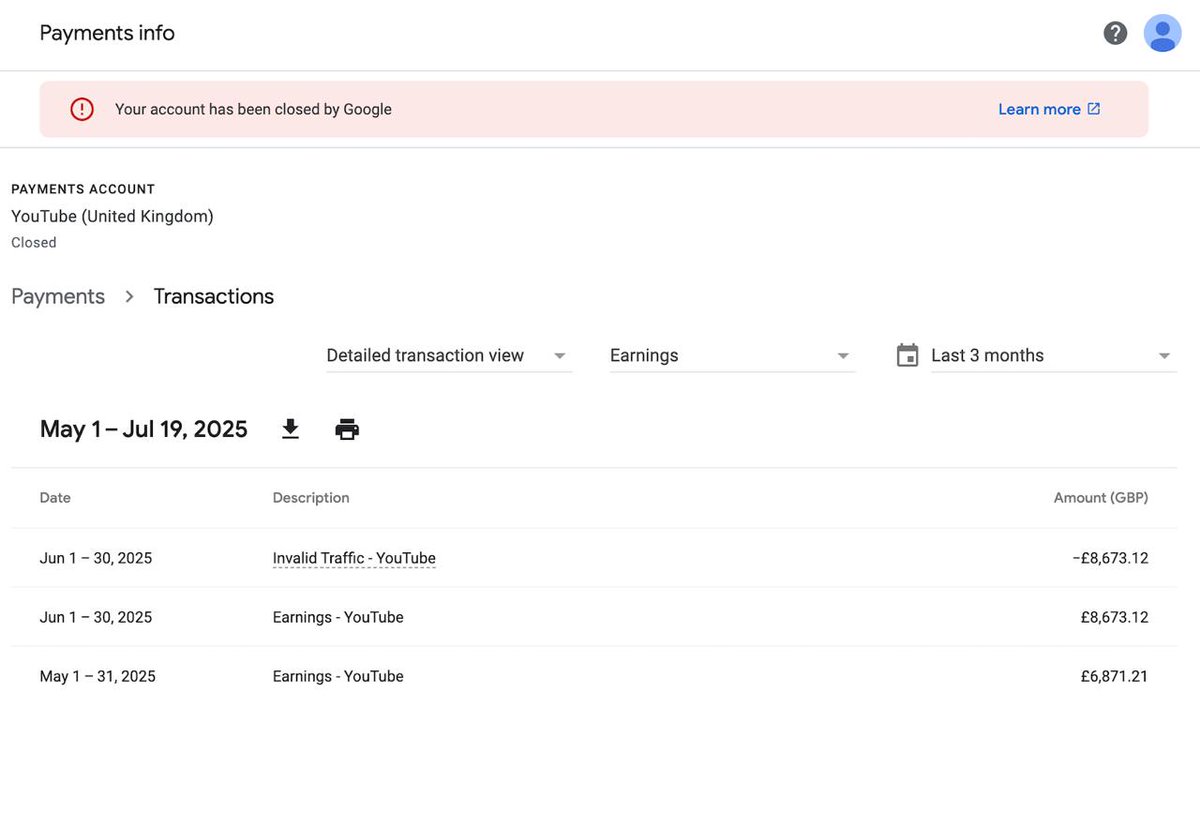Select the positive £8,673.12 earnings amount
This screenshot has height=829, width=1200.
pos(1114,617)
